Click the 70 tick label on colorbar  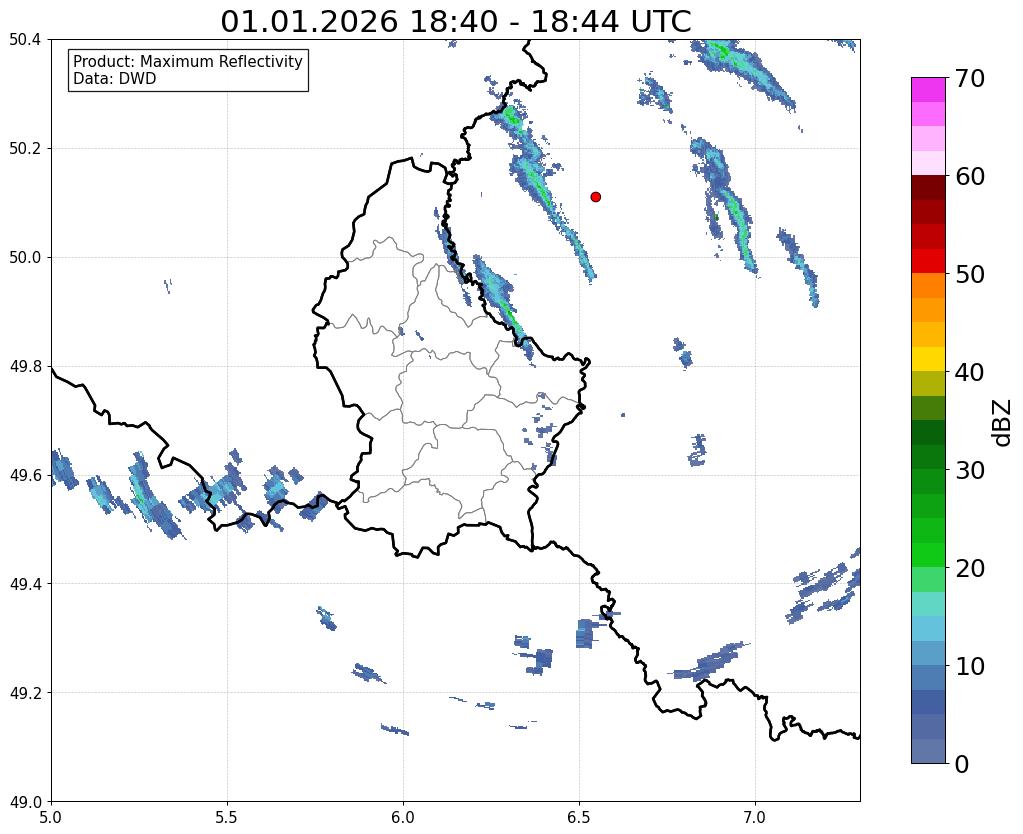coord(969,78)
